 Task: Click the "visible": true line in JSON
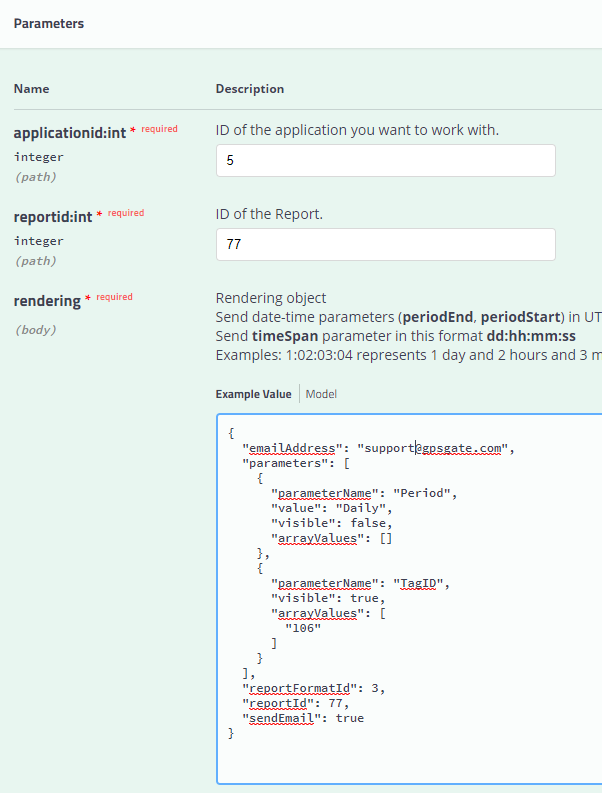[328, 598]
